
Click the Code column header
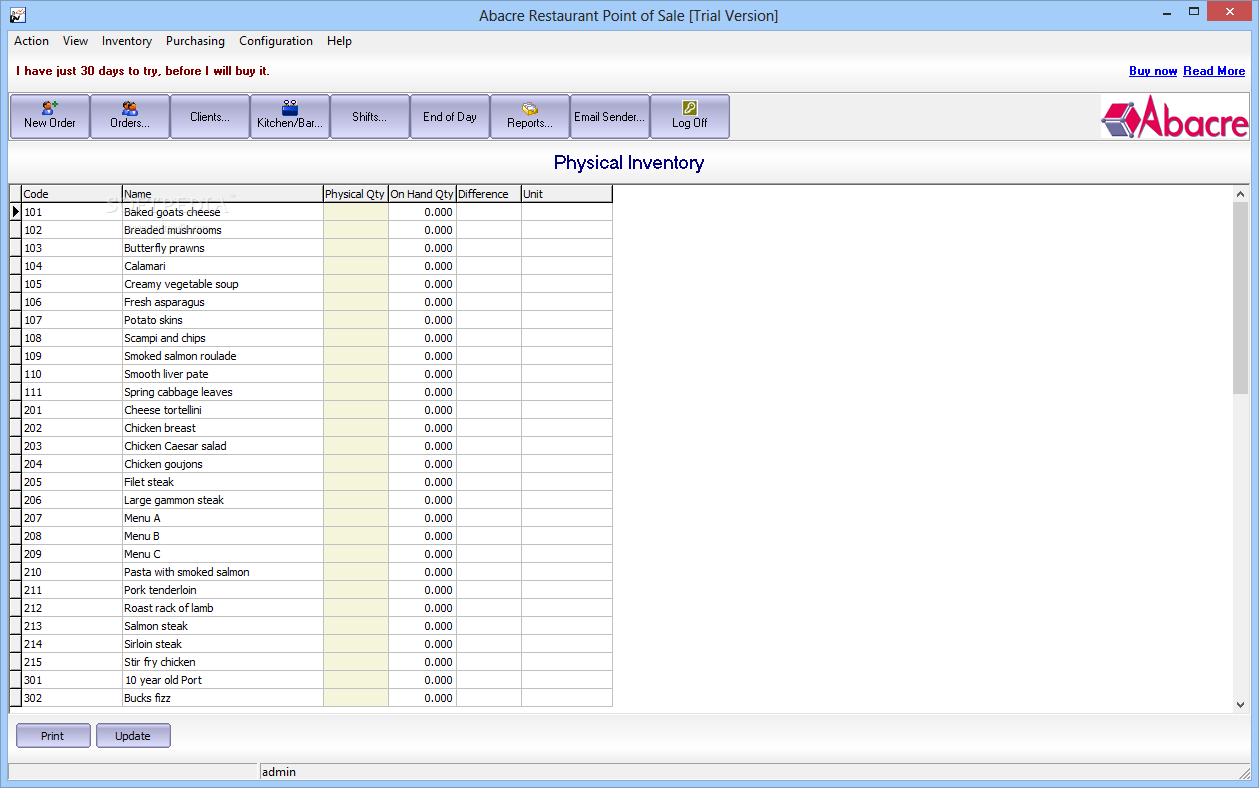(72, 194)
